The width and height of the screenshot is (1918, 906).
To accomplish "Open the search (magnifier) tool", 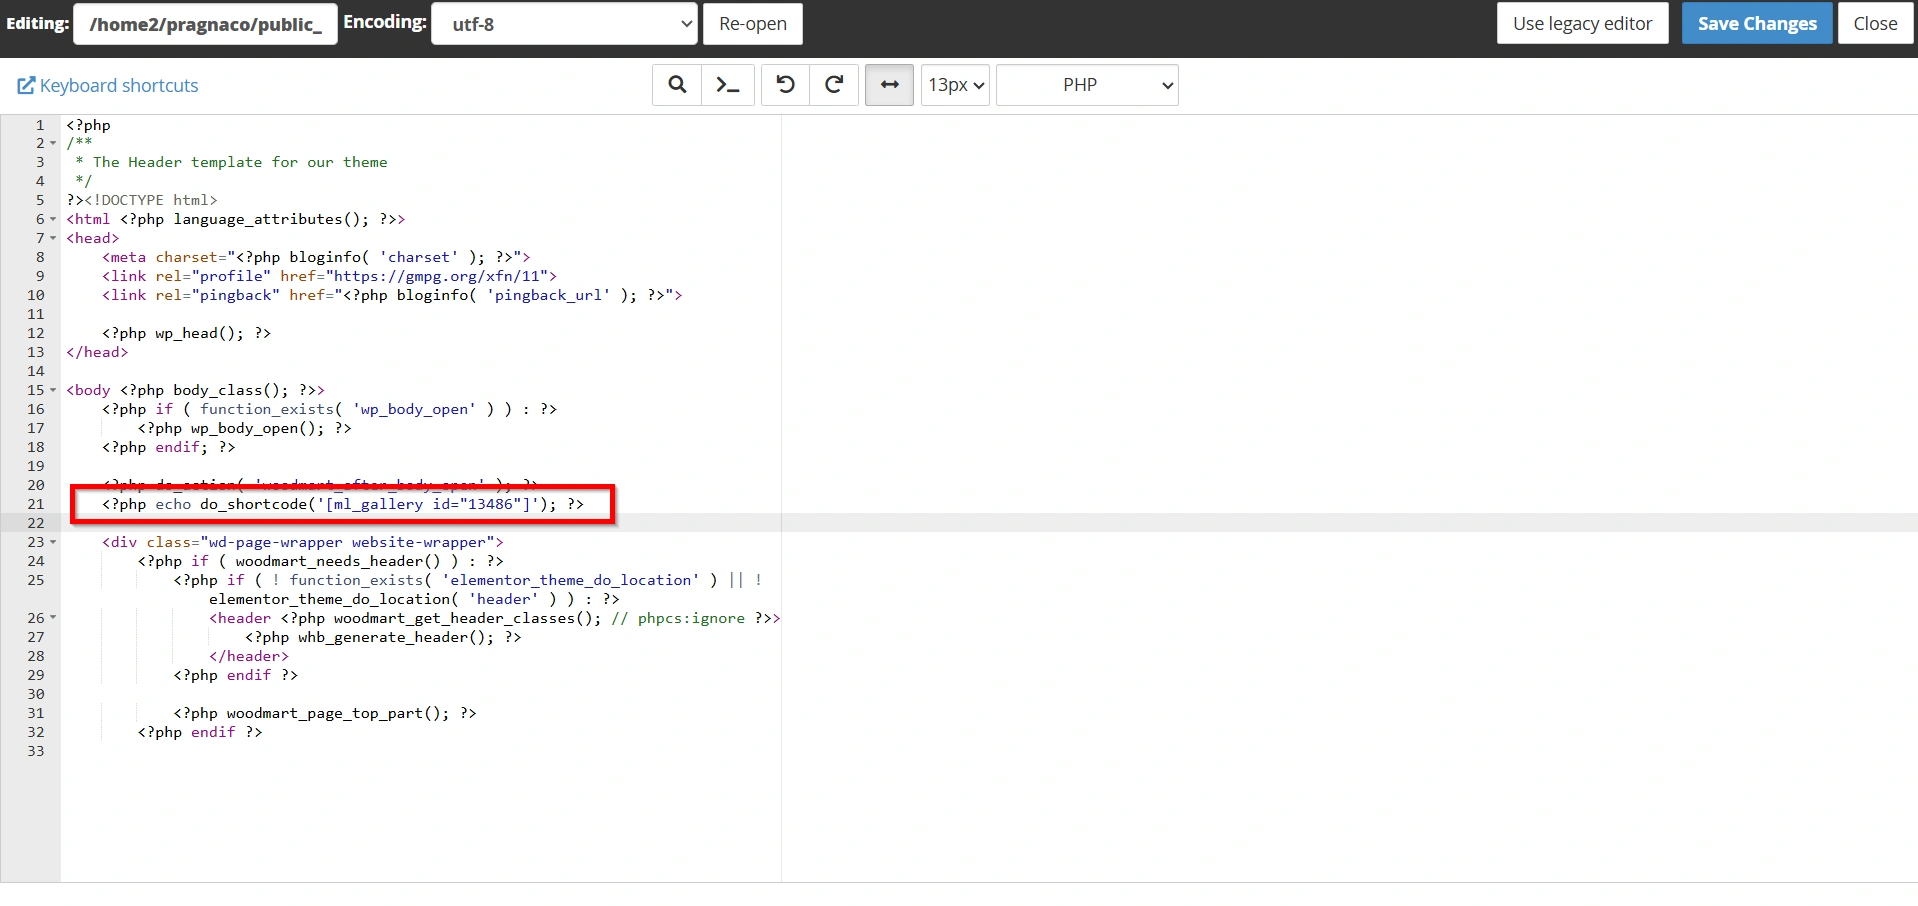I will (x=677, y=85).
